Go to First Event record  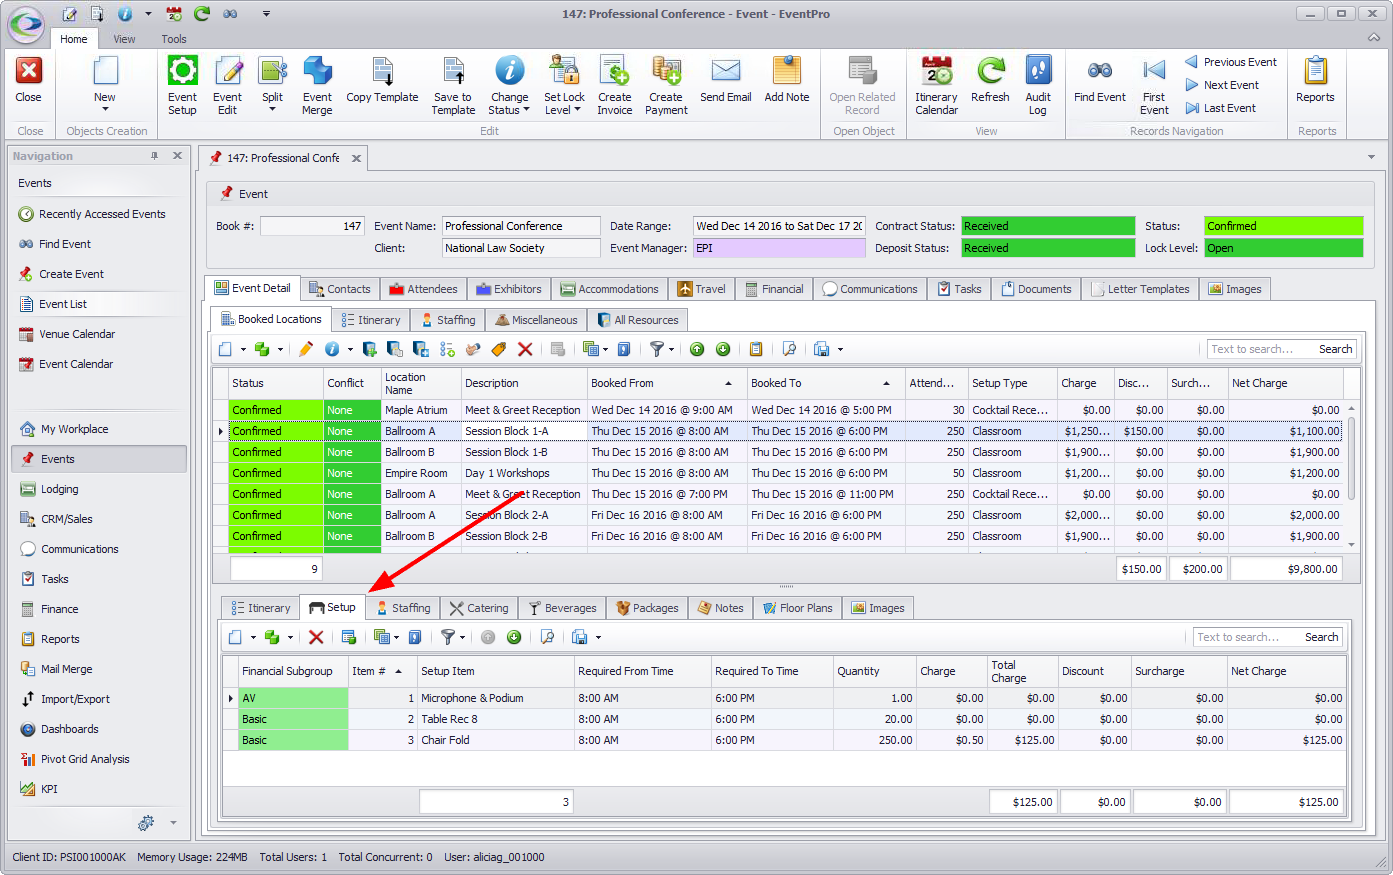1154,86
